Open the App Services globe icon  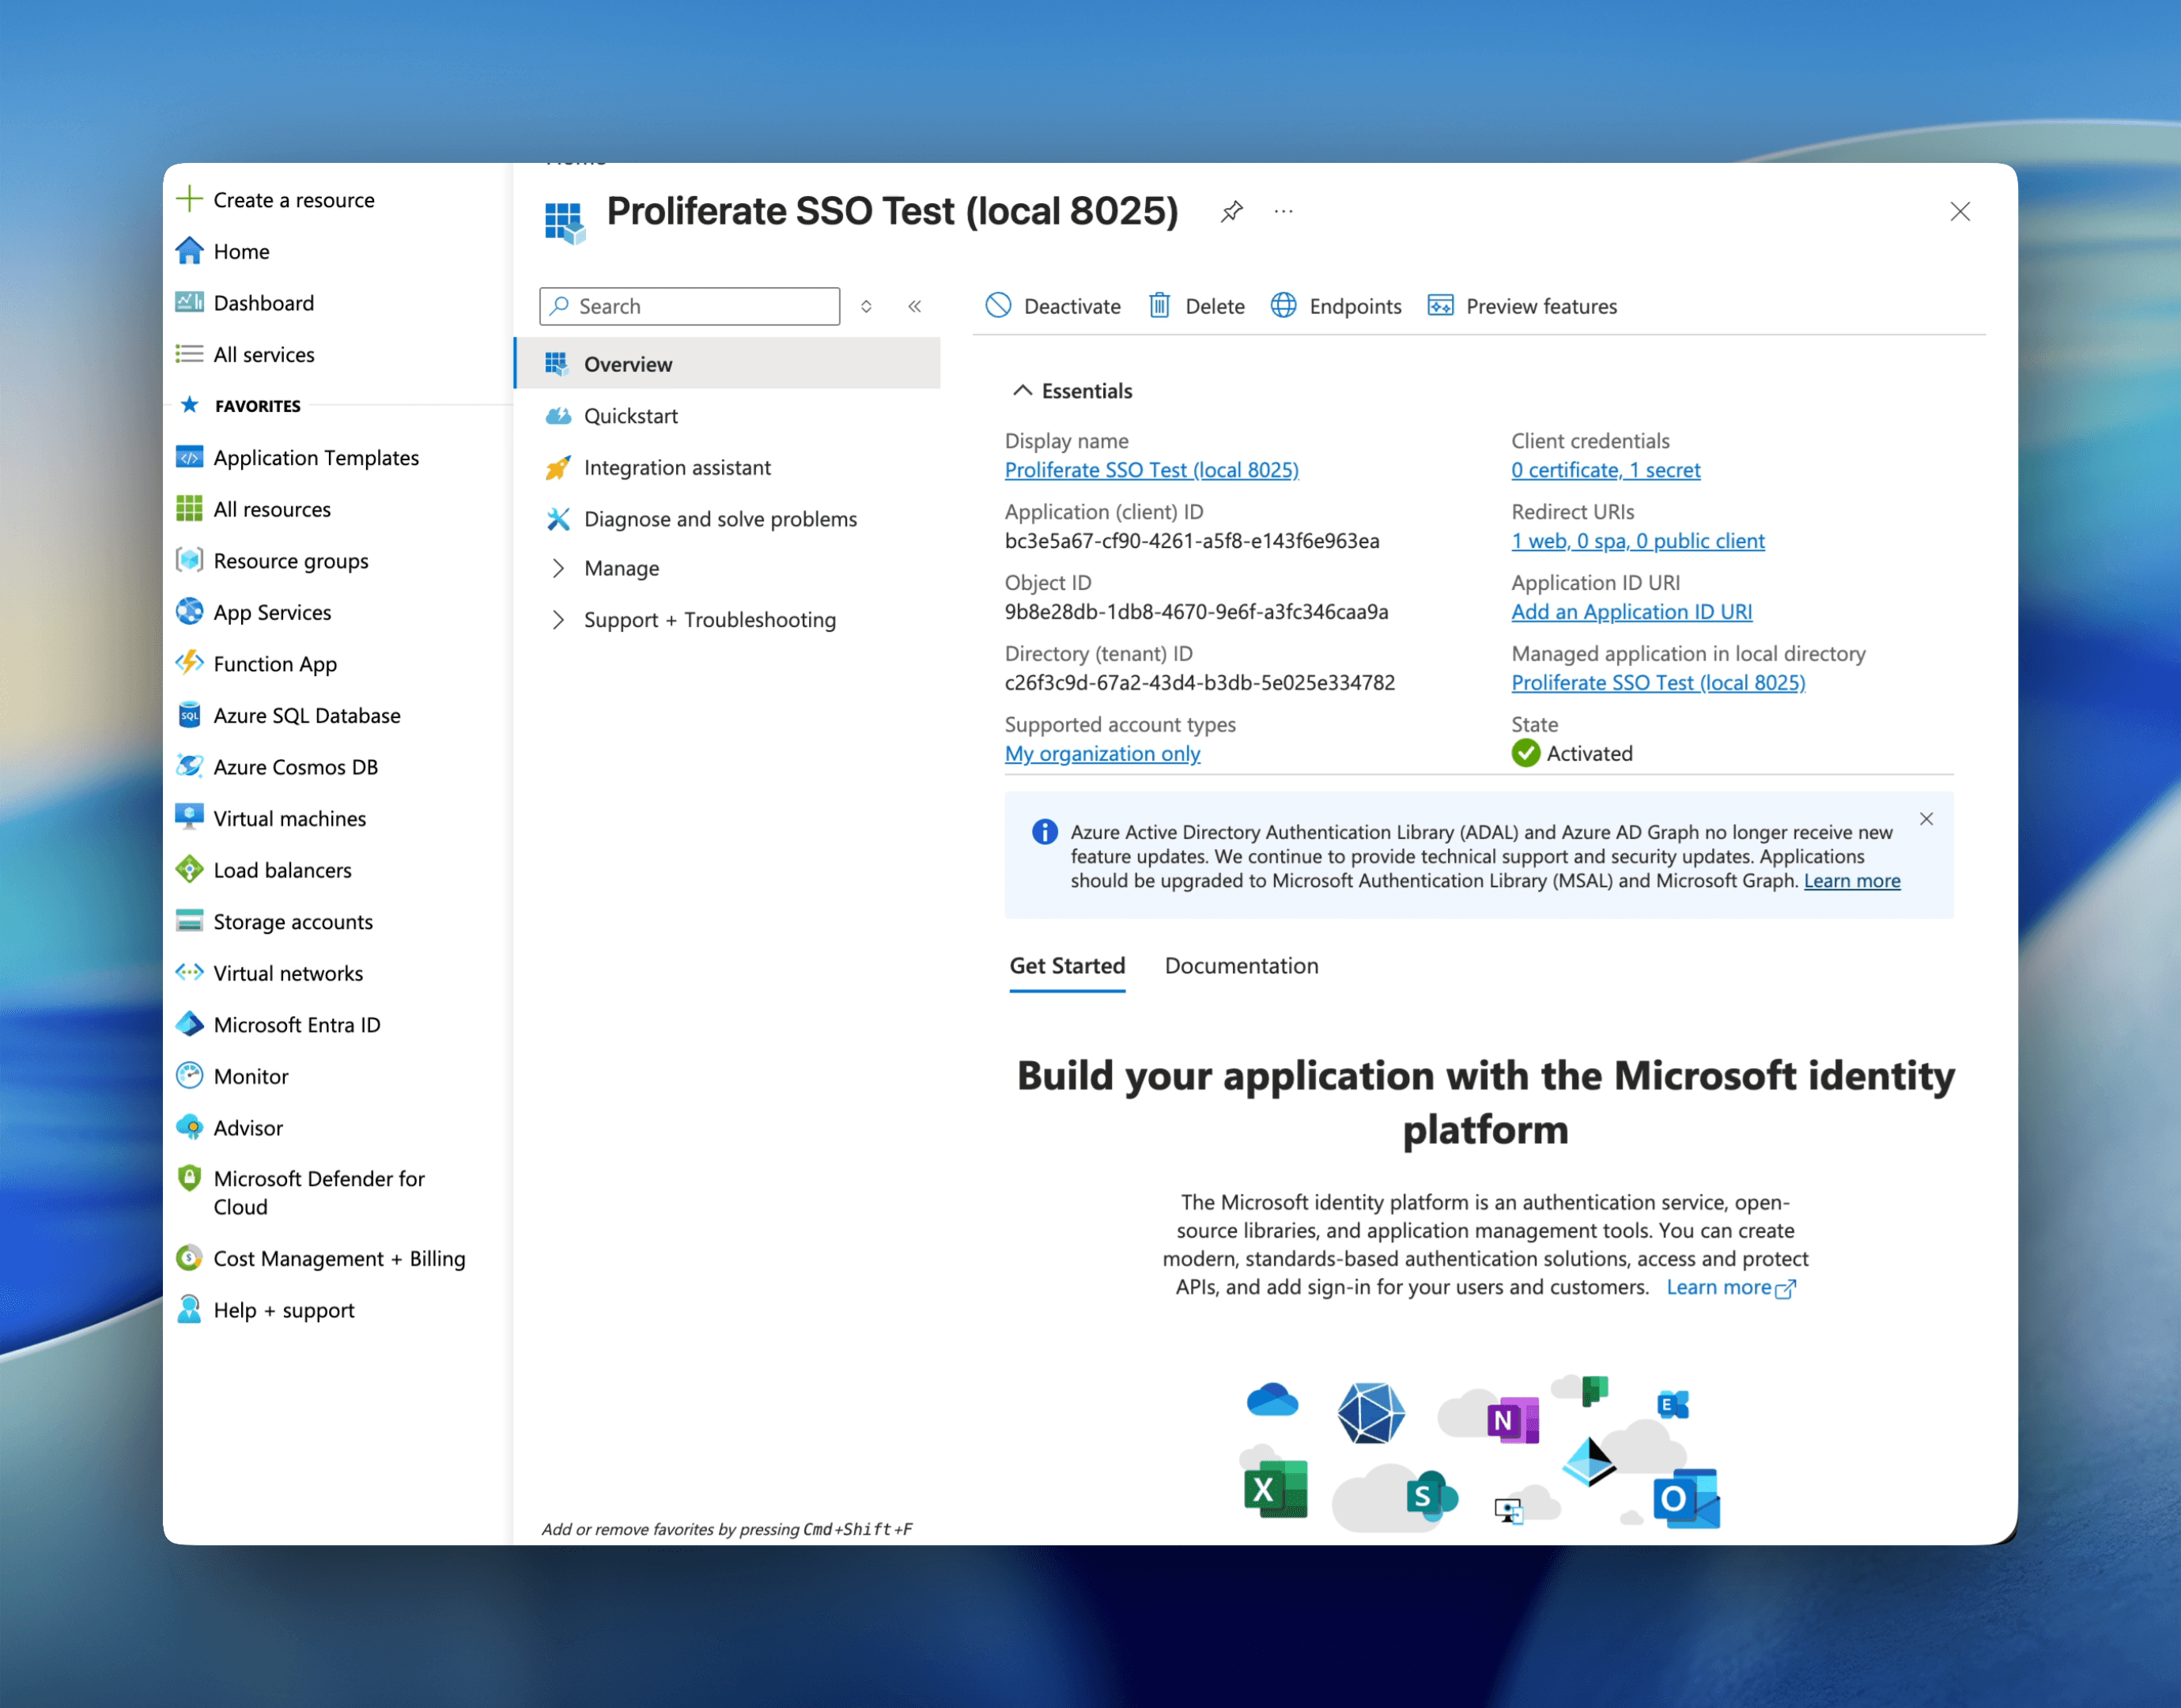click(189, 612)
